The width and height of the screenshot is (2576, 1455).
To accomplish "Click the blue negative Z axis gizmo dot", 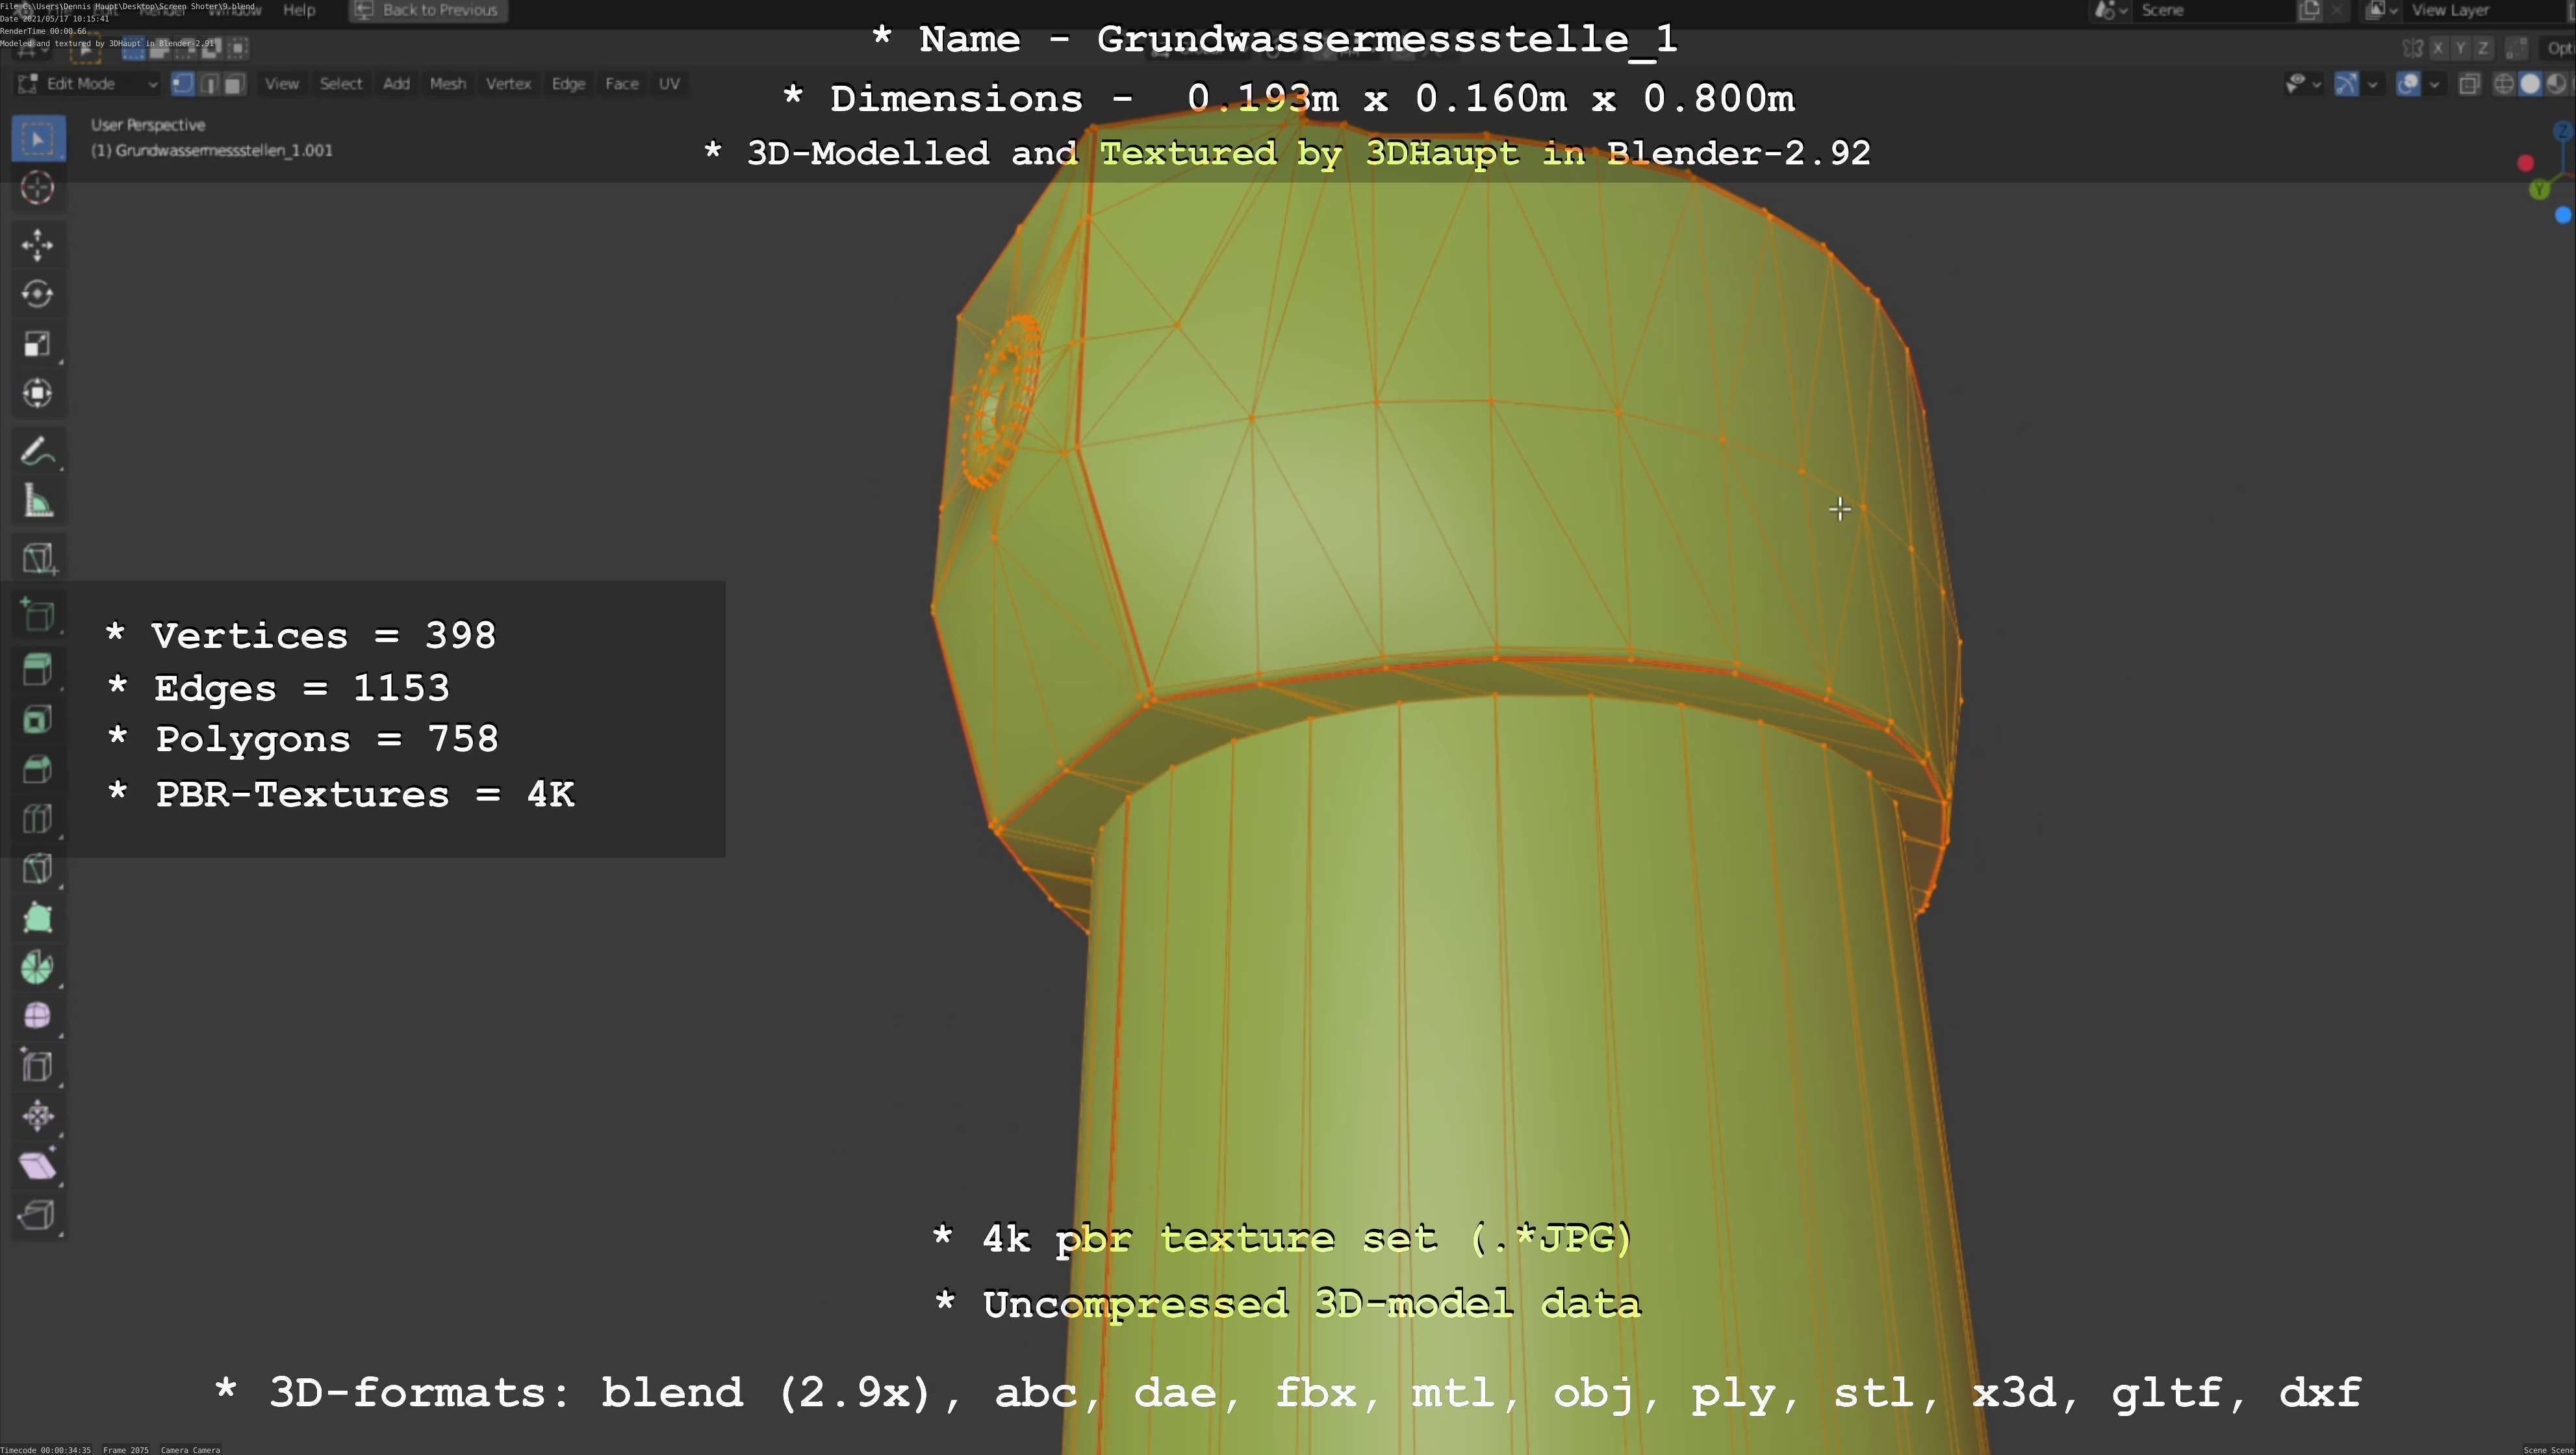I will [2562, 215].
